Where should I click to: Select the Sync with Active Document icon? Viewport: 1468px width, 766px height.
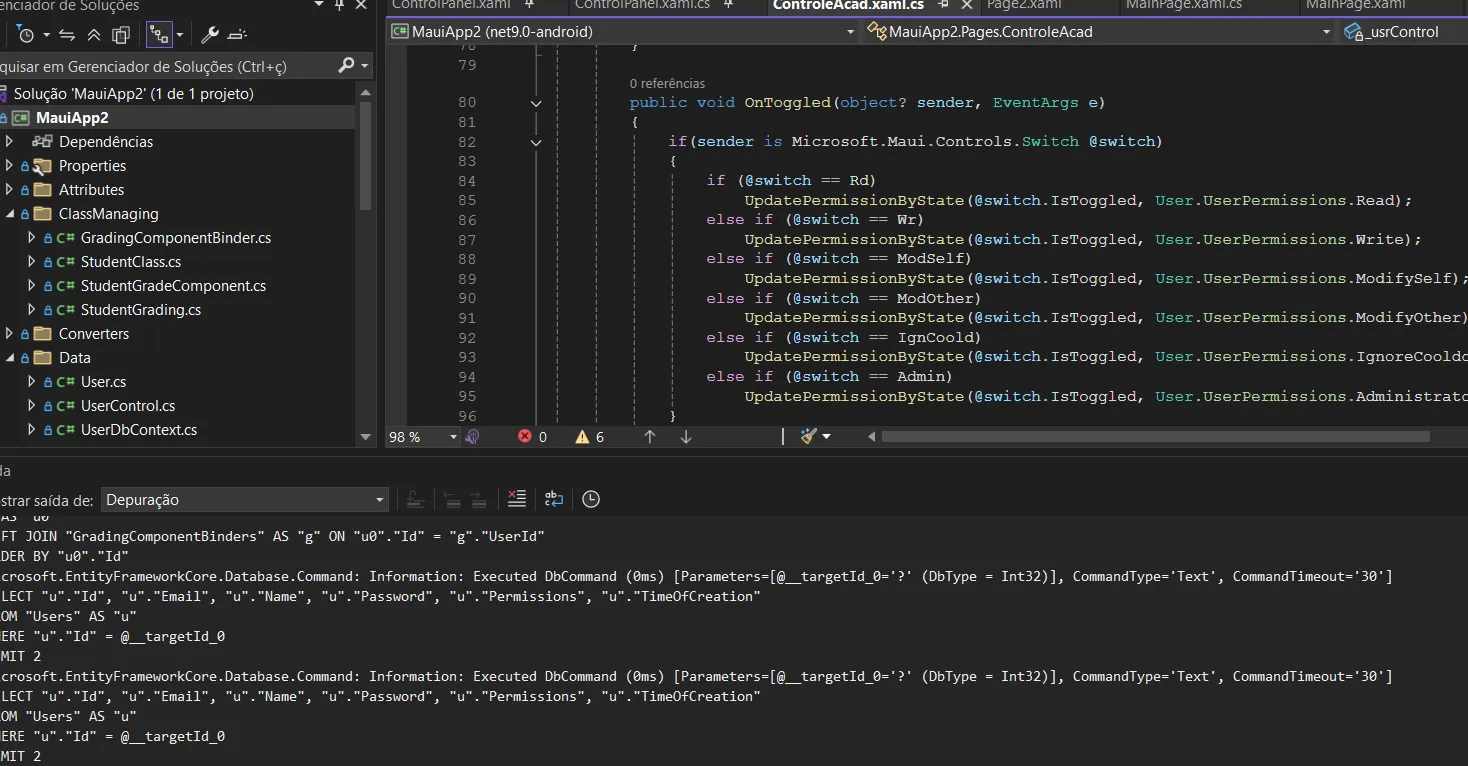tap(65, 35)
